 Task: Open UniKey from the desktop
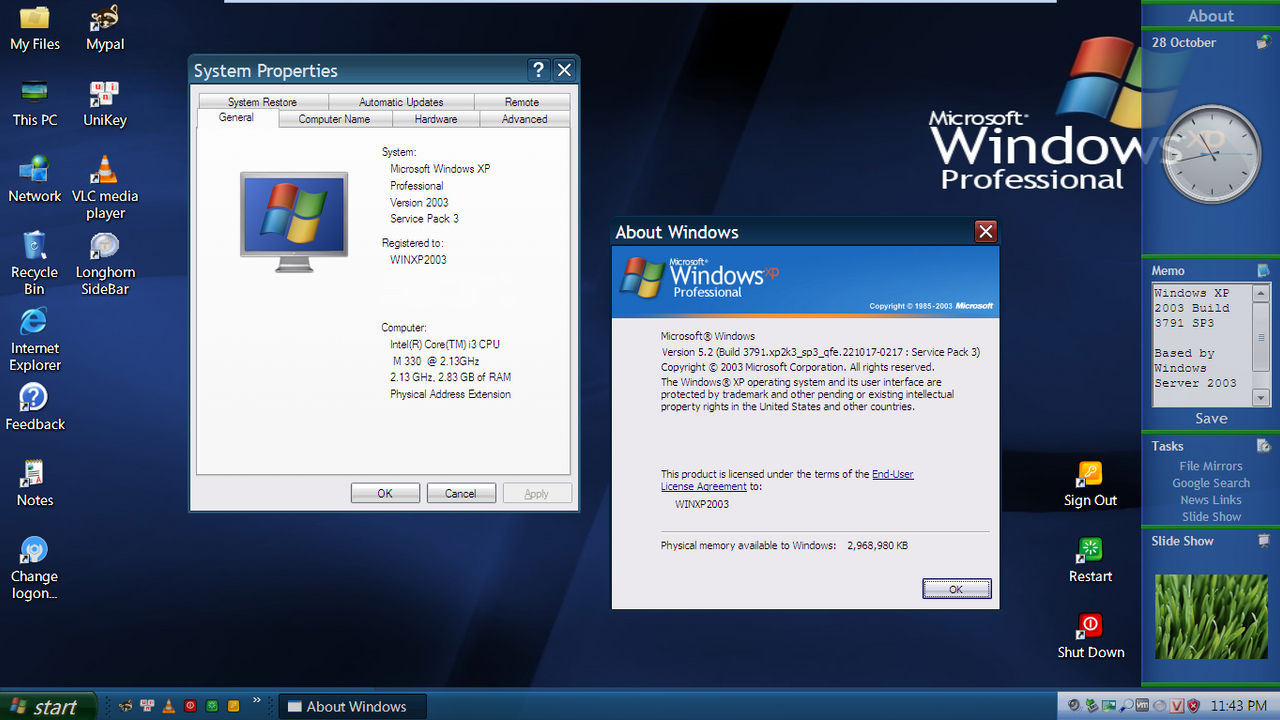(104, 95)
